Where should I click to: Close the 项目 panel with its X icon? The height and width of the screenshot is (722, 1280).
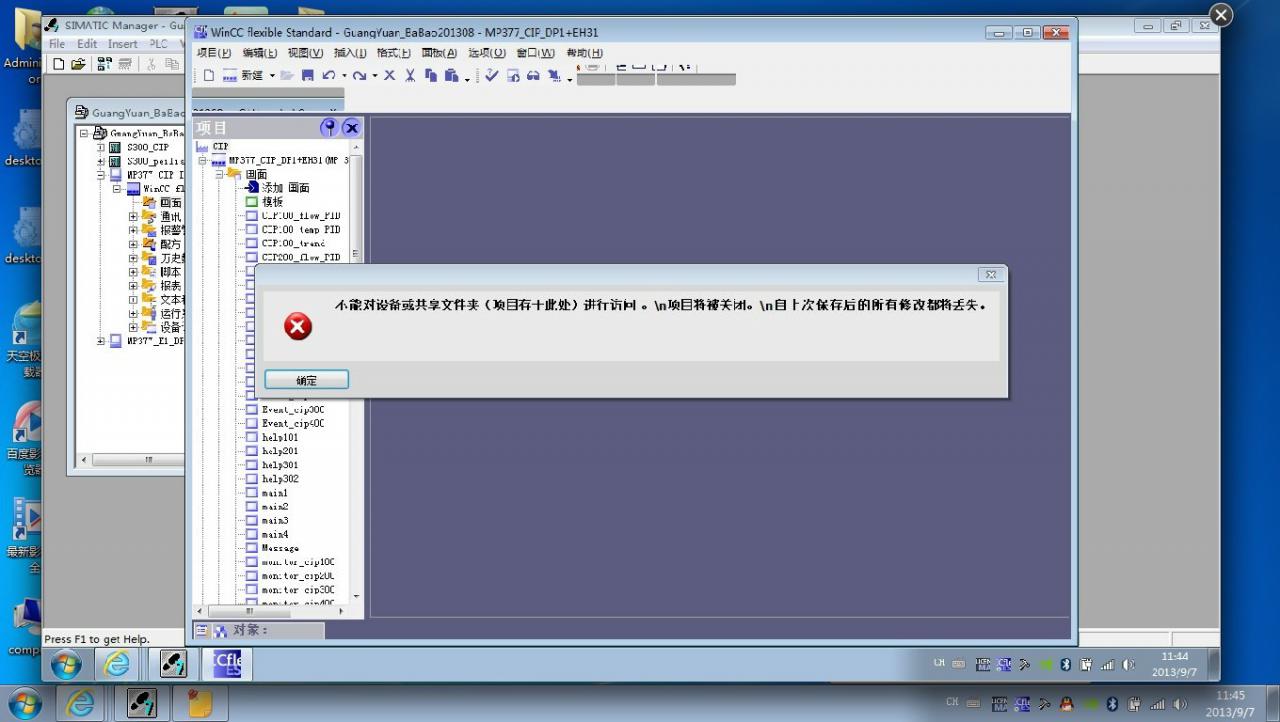click(x=351, y=127)
